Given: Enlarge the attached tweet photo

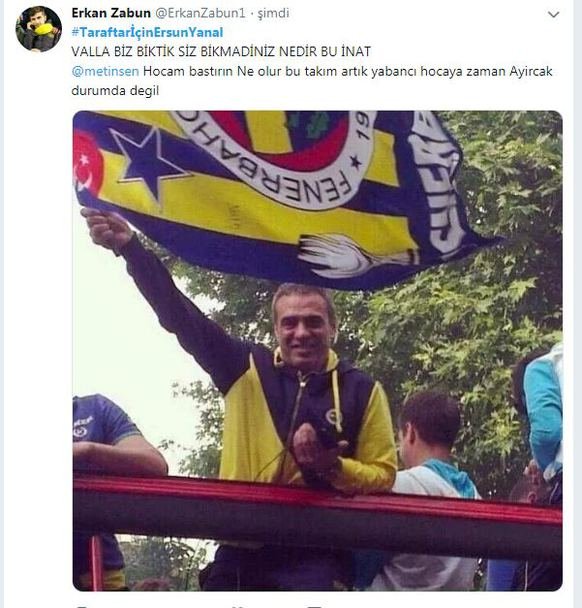Looking at the screenshot, I should point(317,351).
